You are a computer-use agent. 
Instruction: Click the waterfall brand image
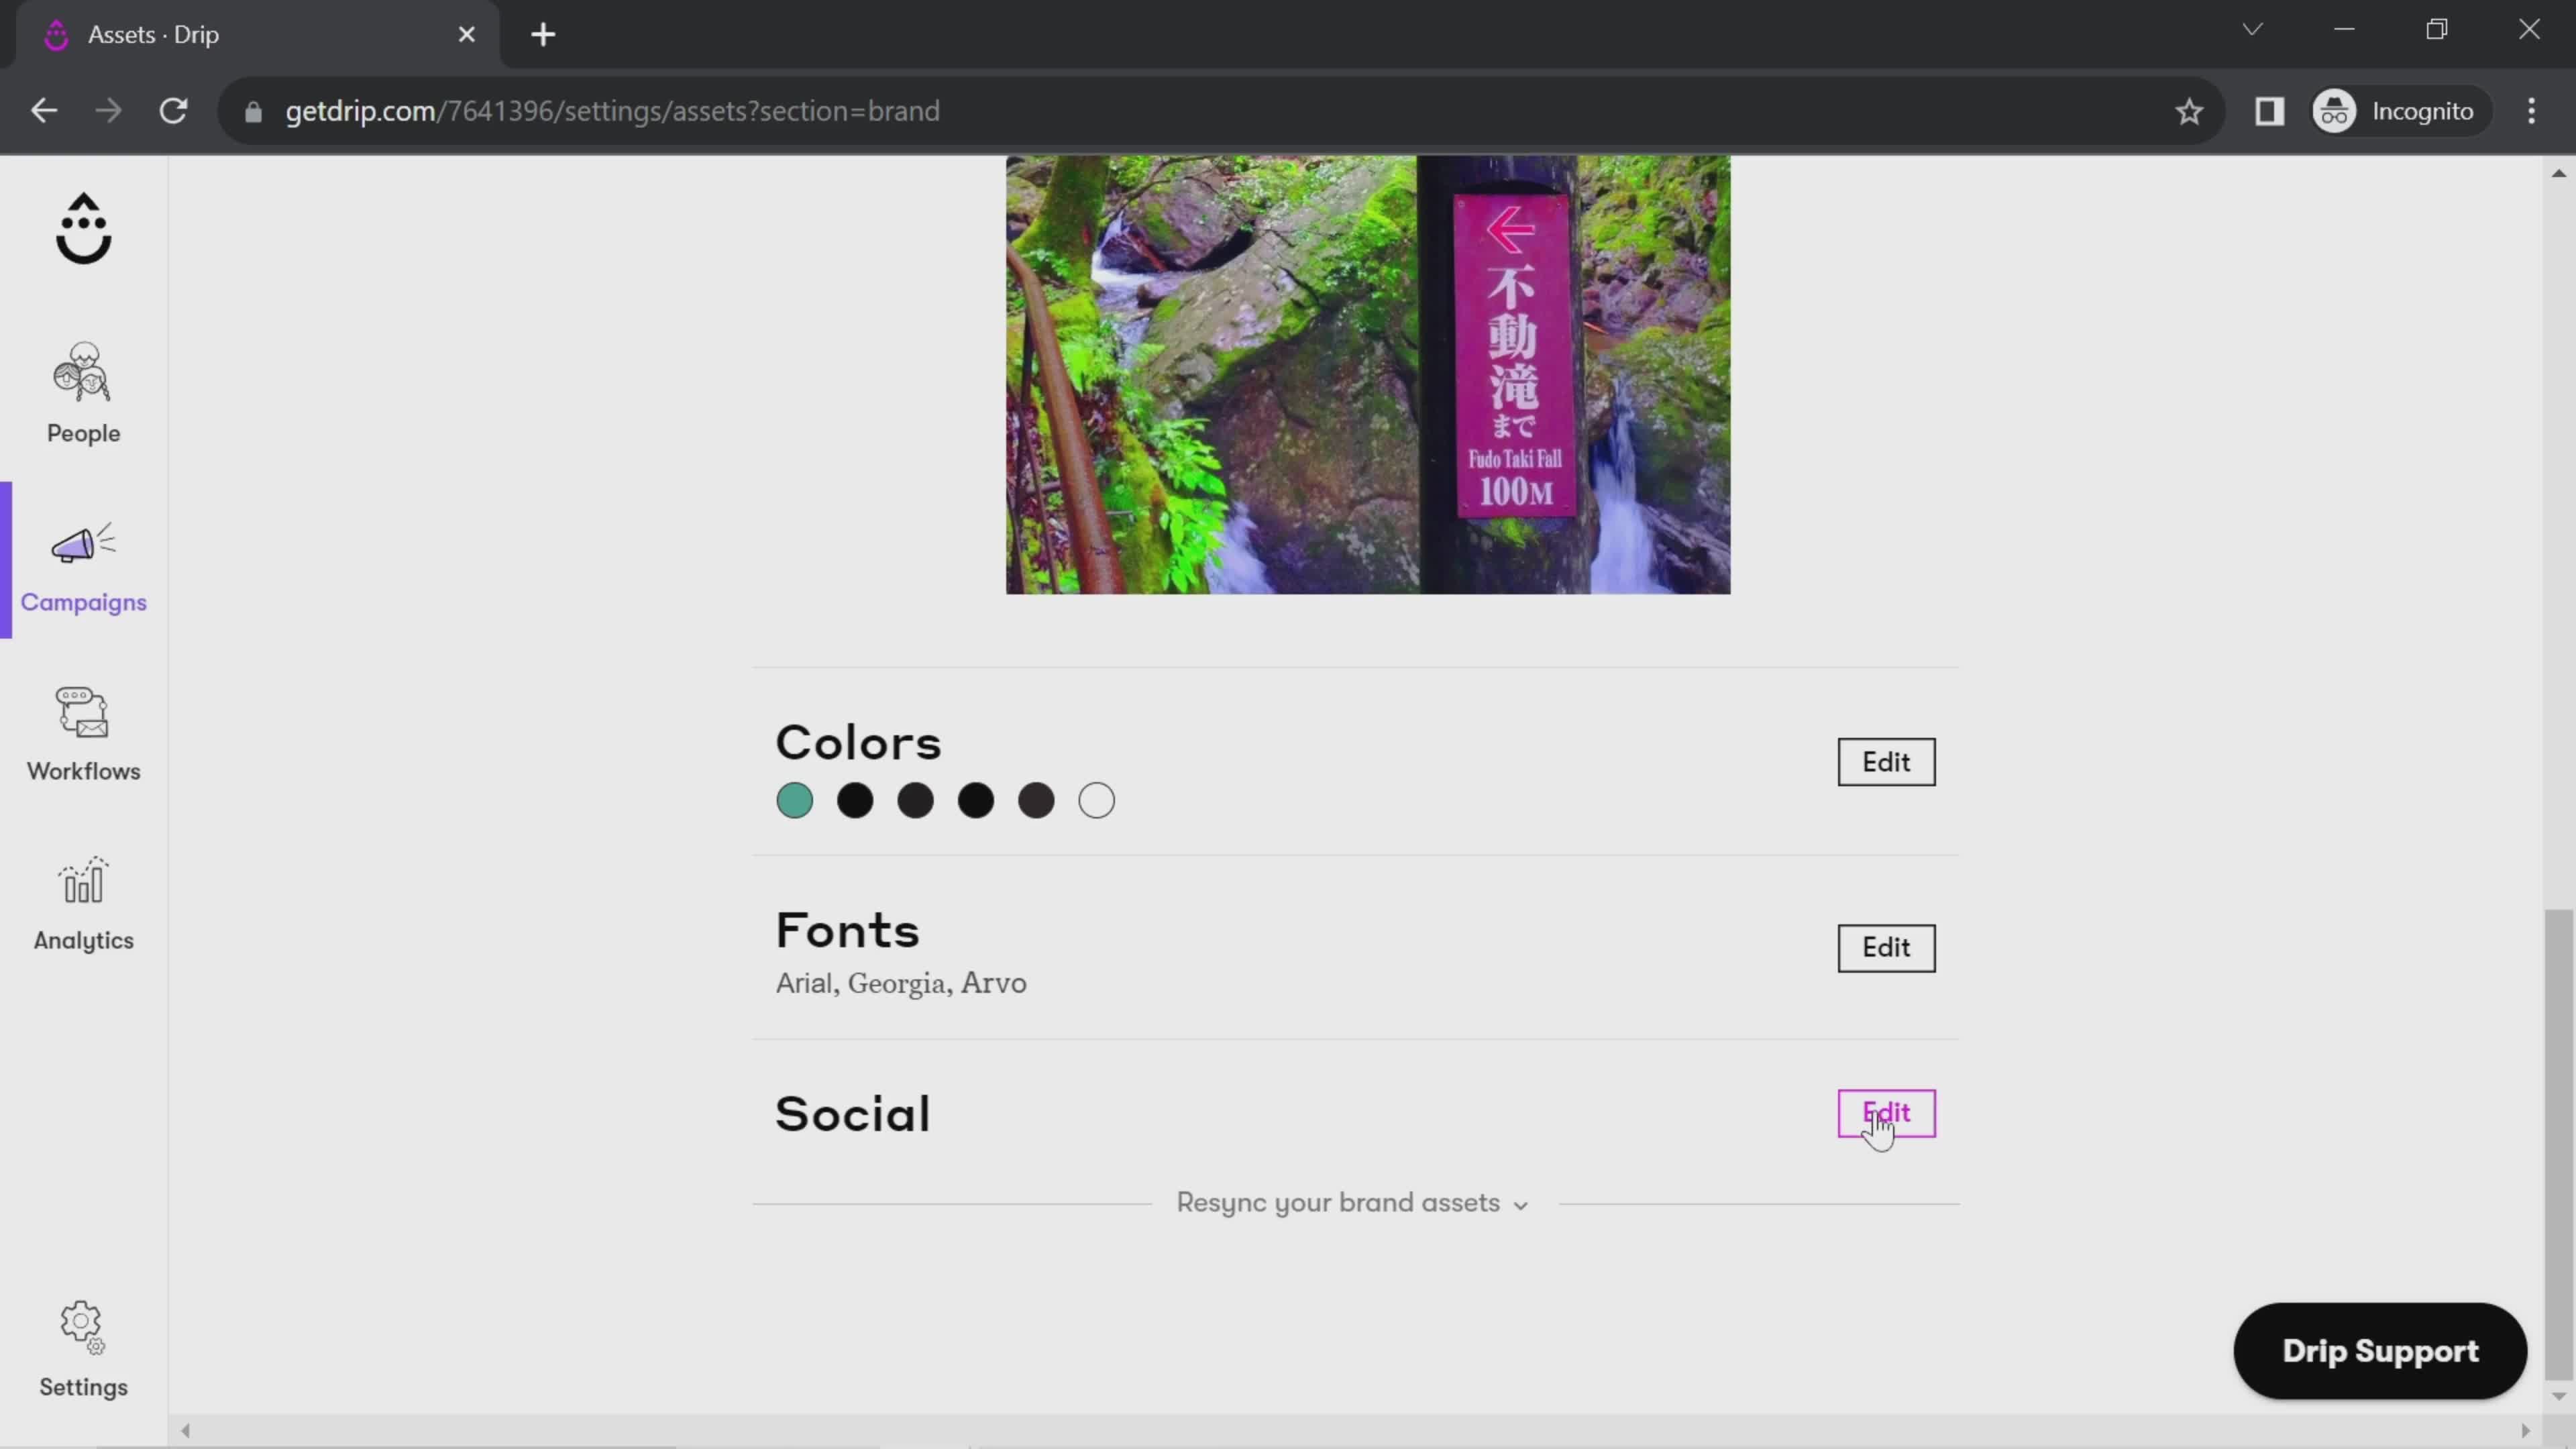[x=1368, y=374]
